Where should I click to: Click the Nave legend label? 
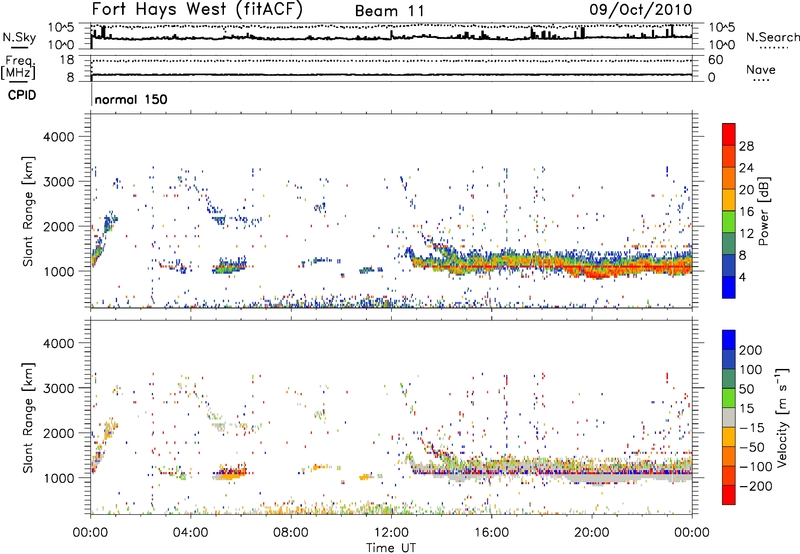click(x=761, y=70)
